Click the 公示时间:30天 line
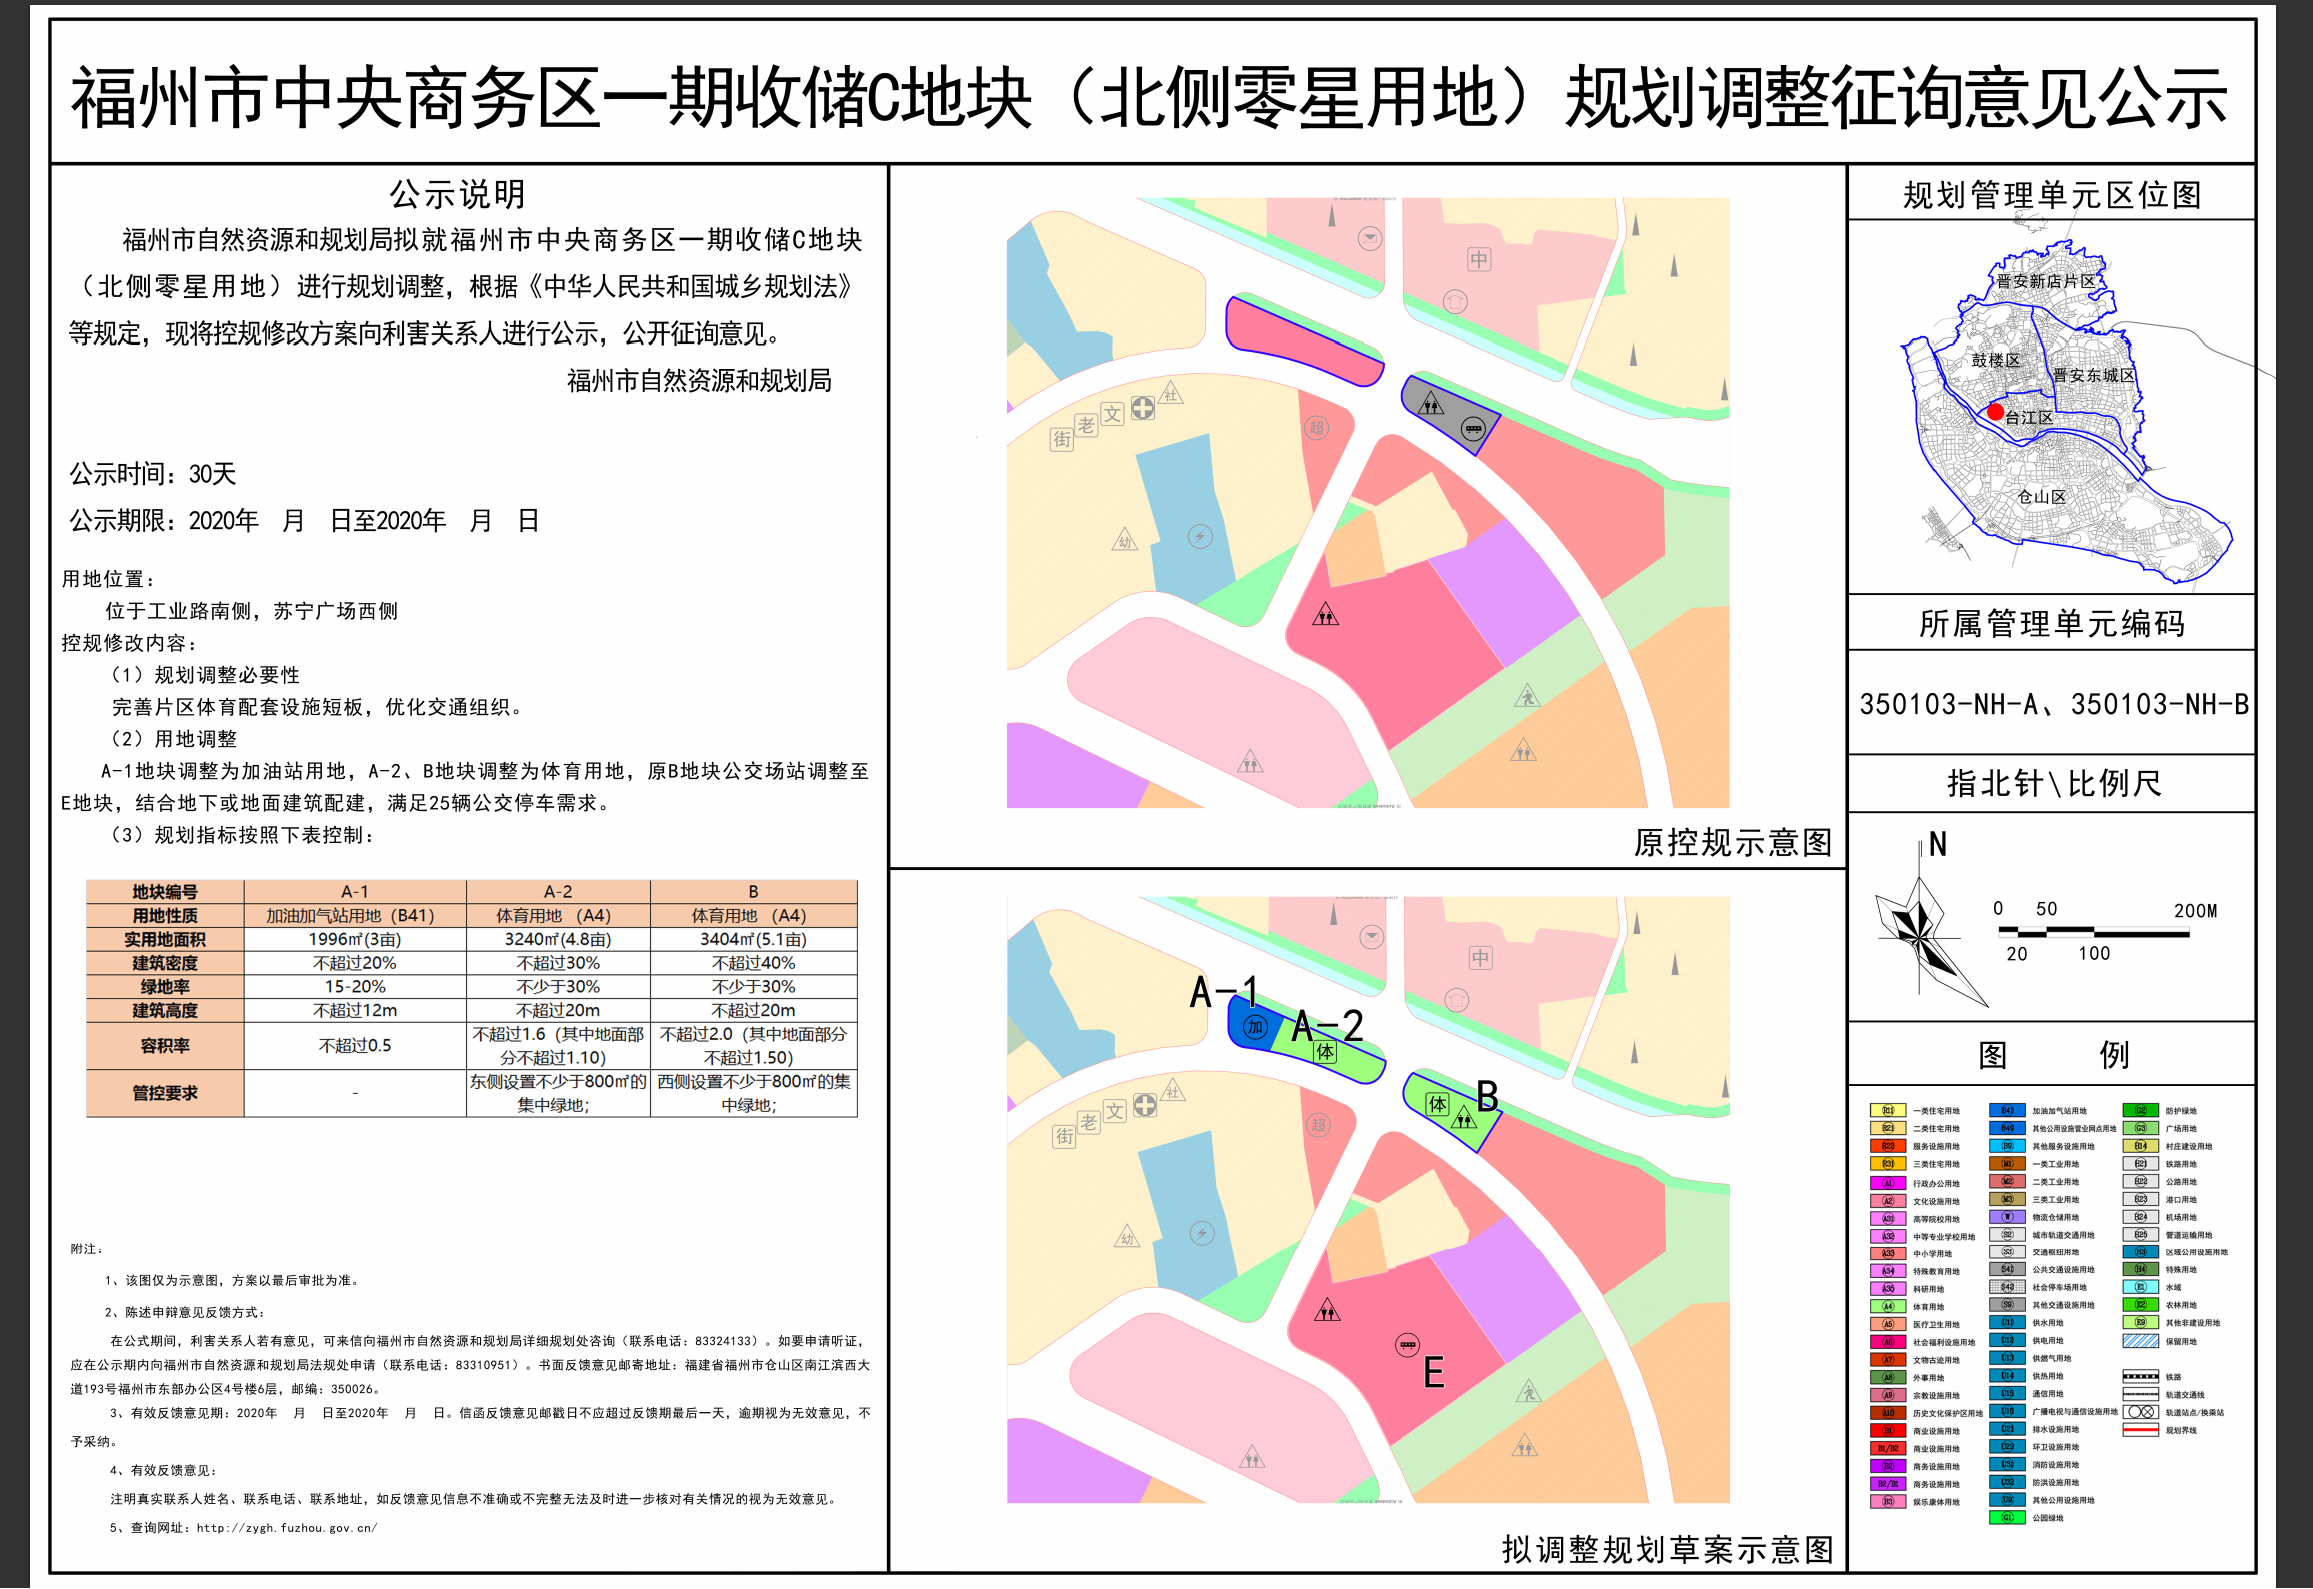2313x1589 pixels. (x=152, y=474)
